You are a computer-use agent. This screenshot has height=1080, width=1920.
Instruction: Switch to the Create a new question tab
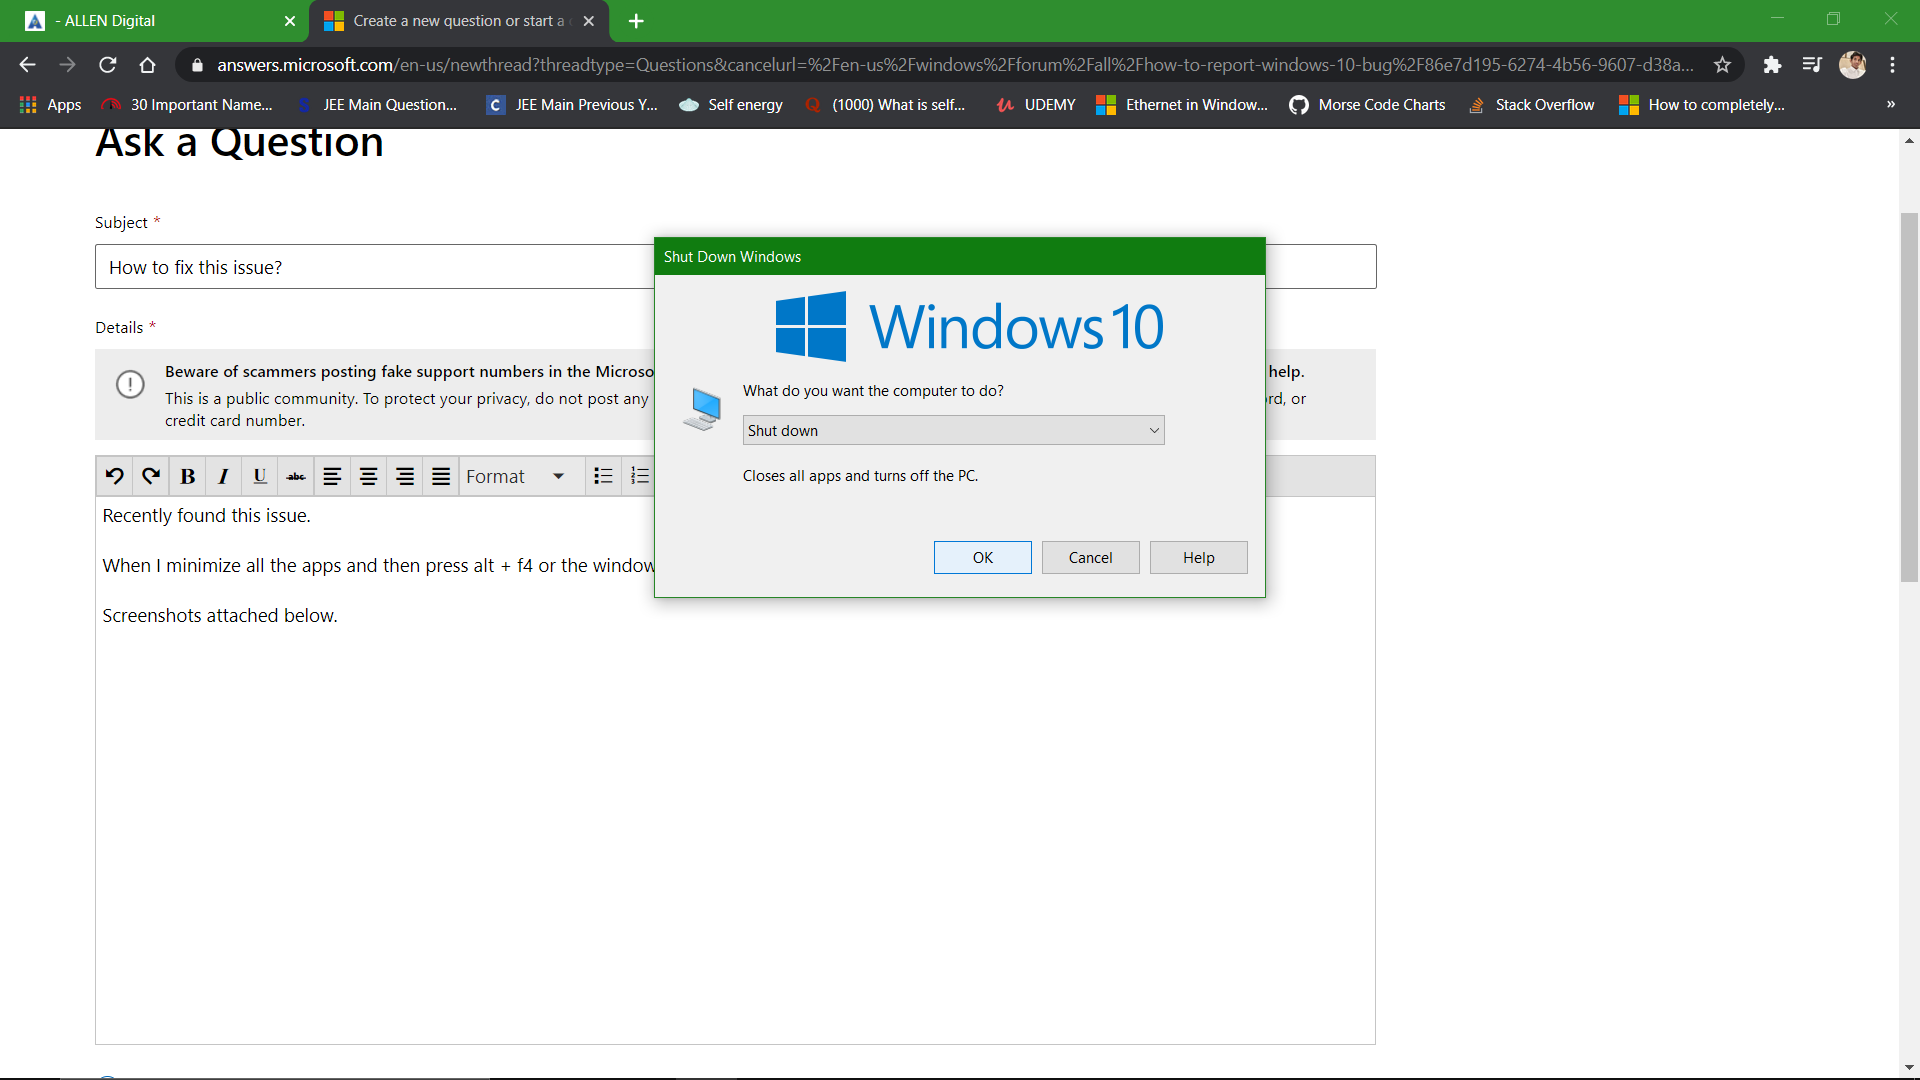point(458,21)
